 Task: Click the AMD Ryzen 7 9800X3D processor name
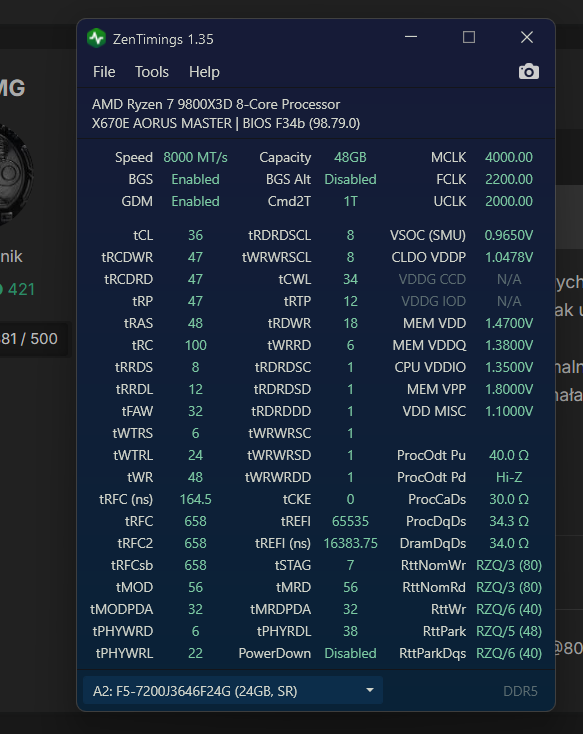pos(216,104)
